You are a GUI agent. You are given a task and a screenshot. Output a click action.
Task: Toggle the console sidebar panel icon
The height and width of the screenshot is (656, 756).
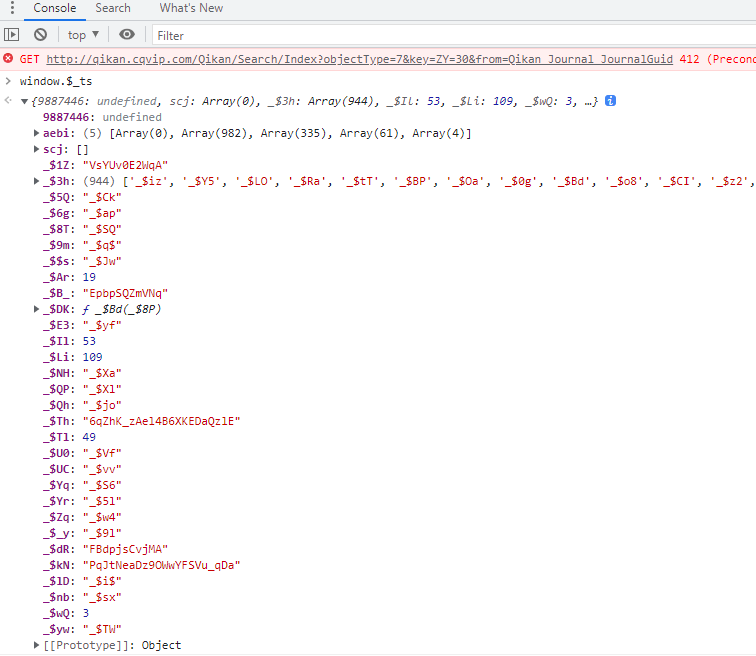coord(12,35)
